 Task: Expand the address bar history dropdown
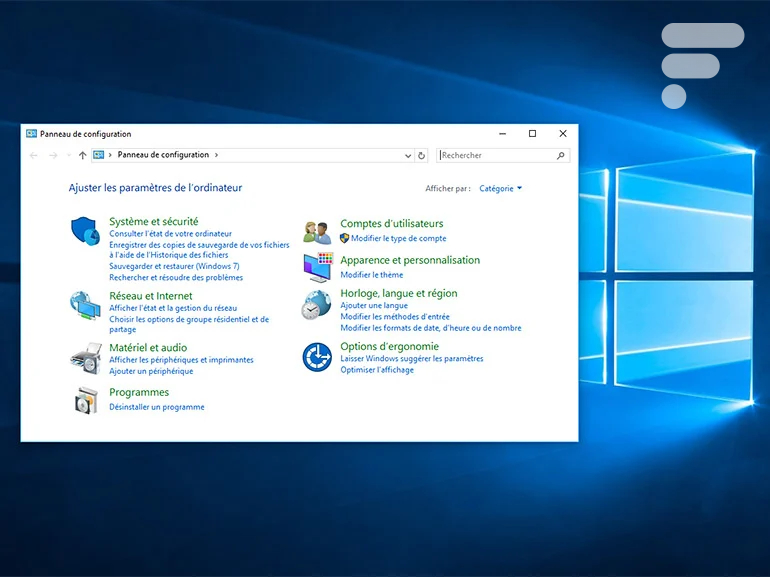(407, 156)
